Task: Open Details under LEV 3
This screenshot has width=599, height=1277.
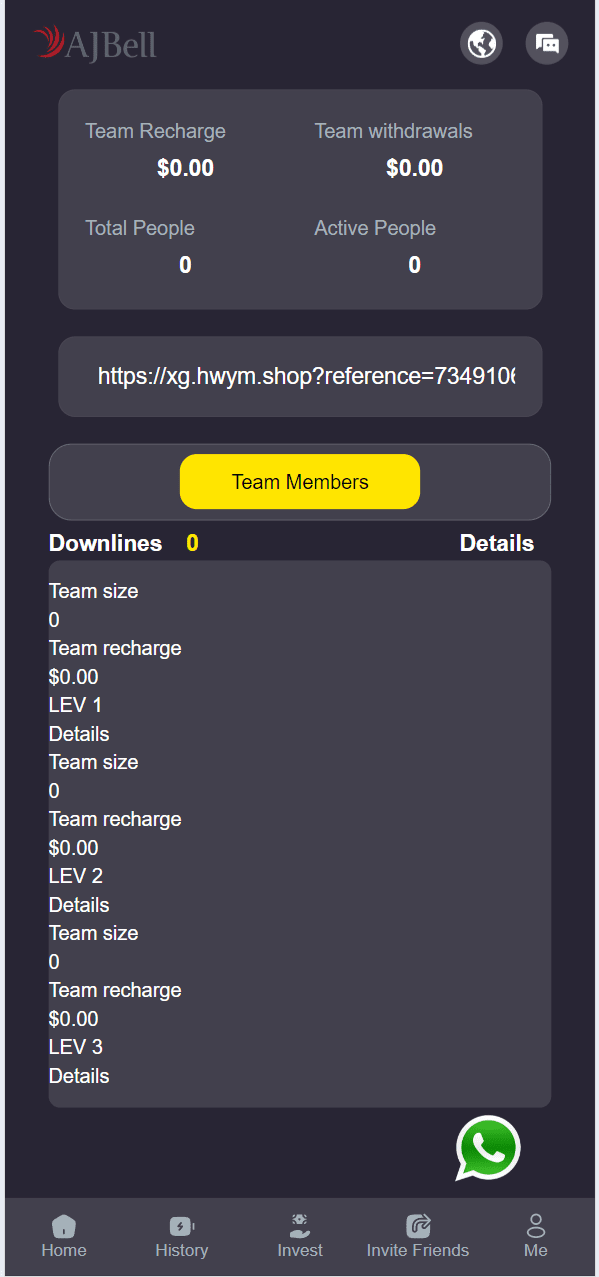Action: point(79,1076)
